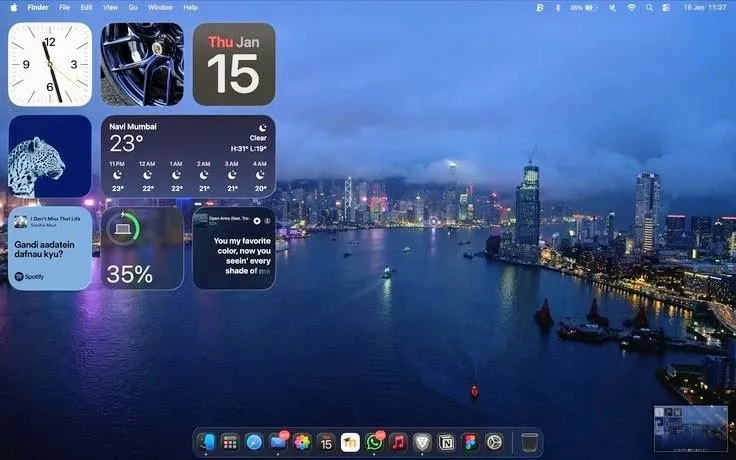Viewport: 736px width, 460px height.
Task: Open the Photos app in the Dock
Action: pos(302,442)
